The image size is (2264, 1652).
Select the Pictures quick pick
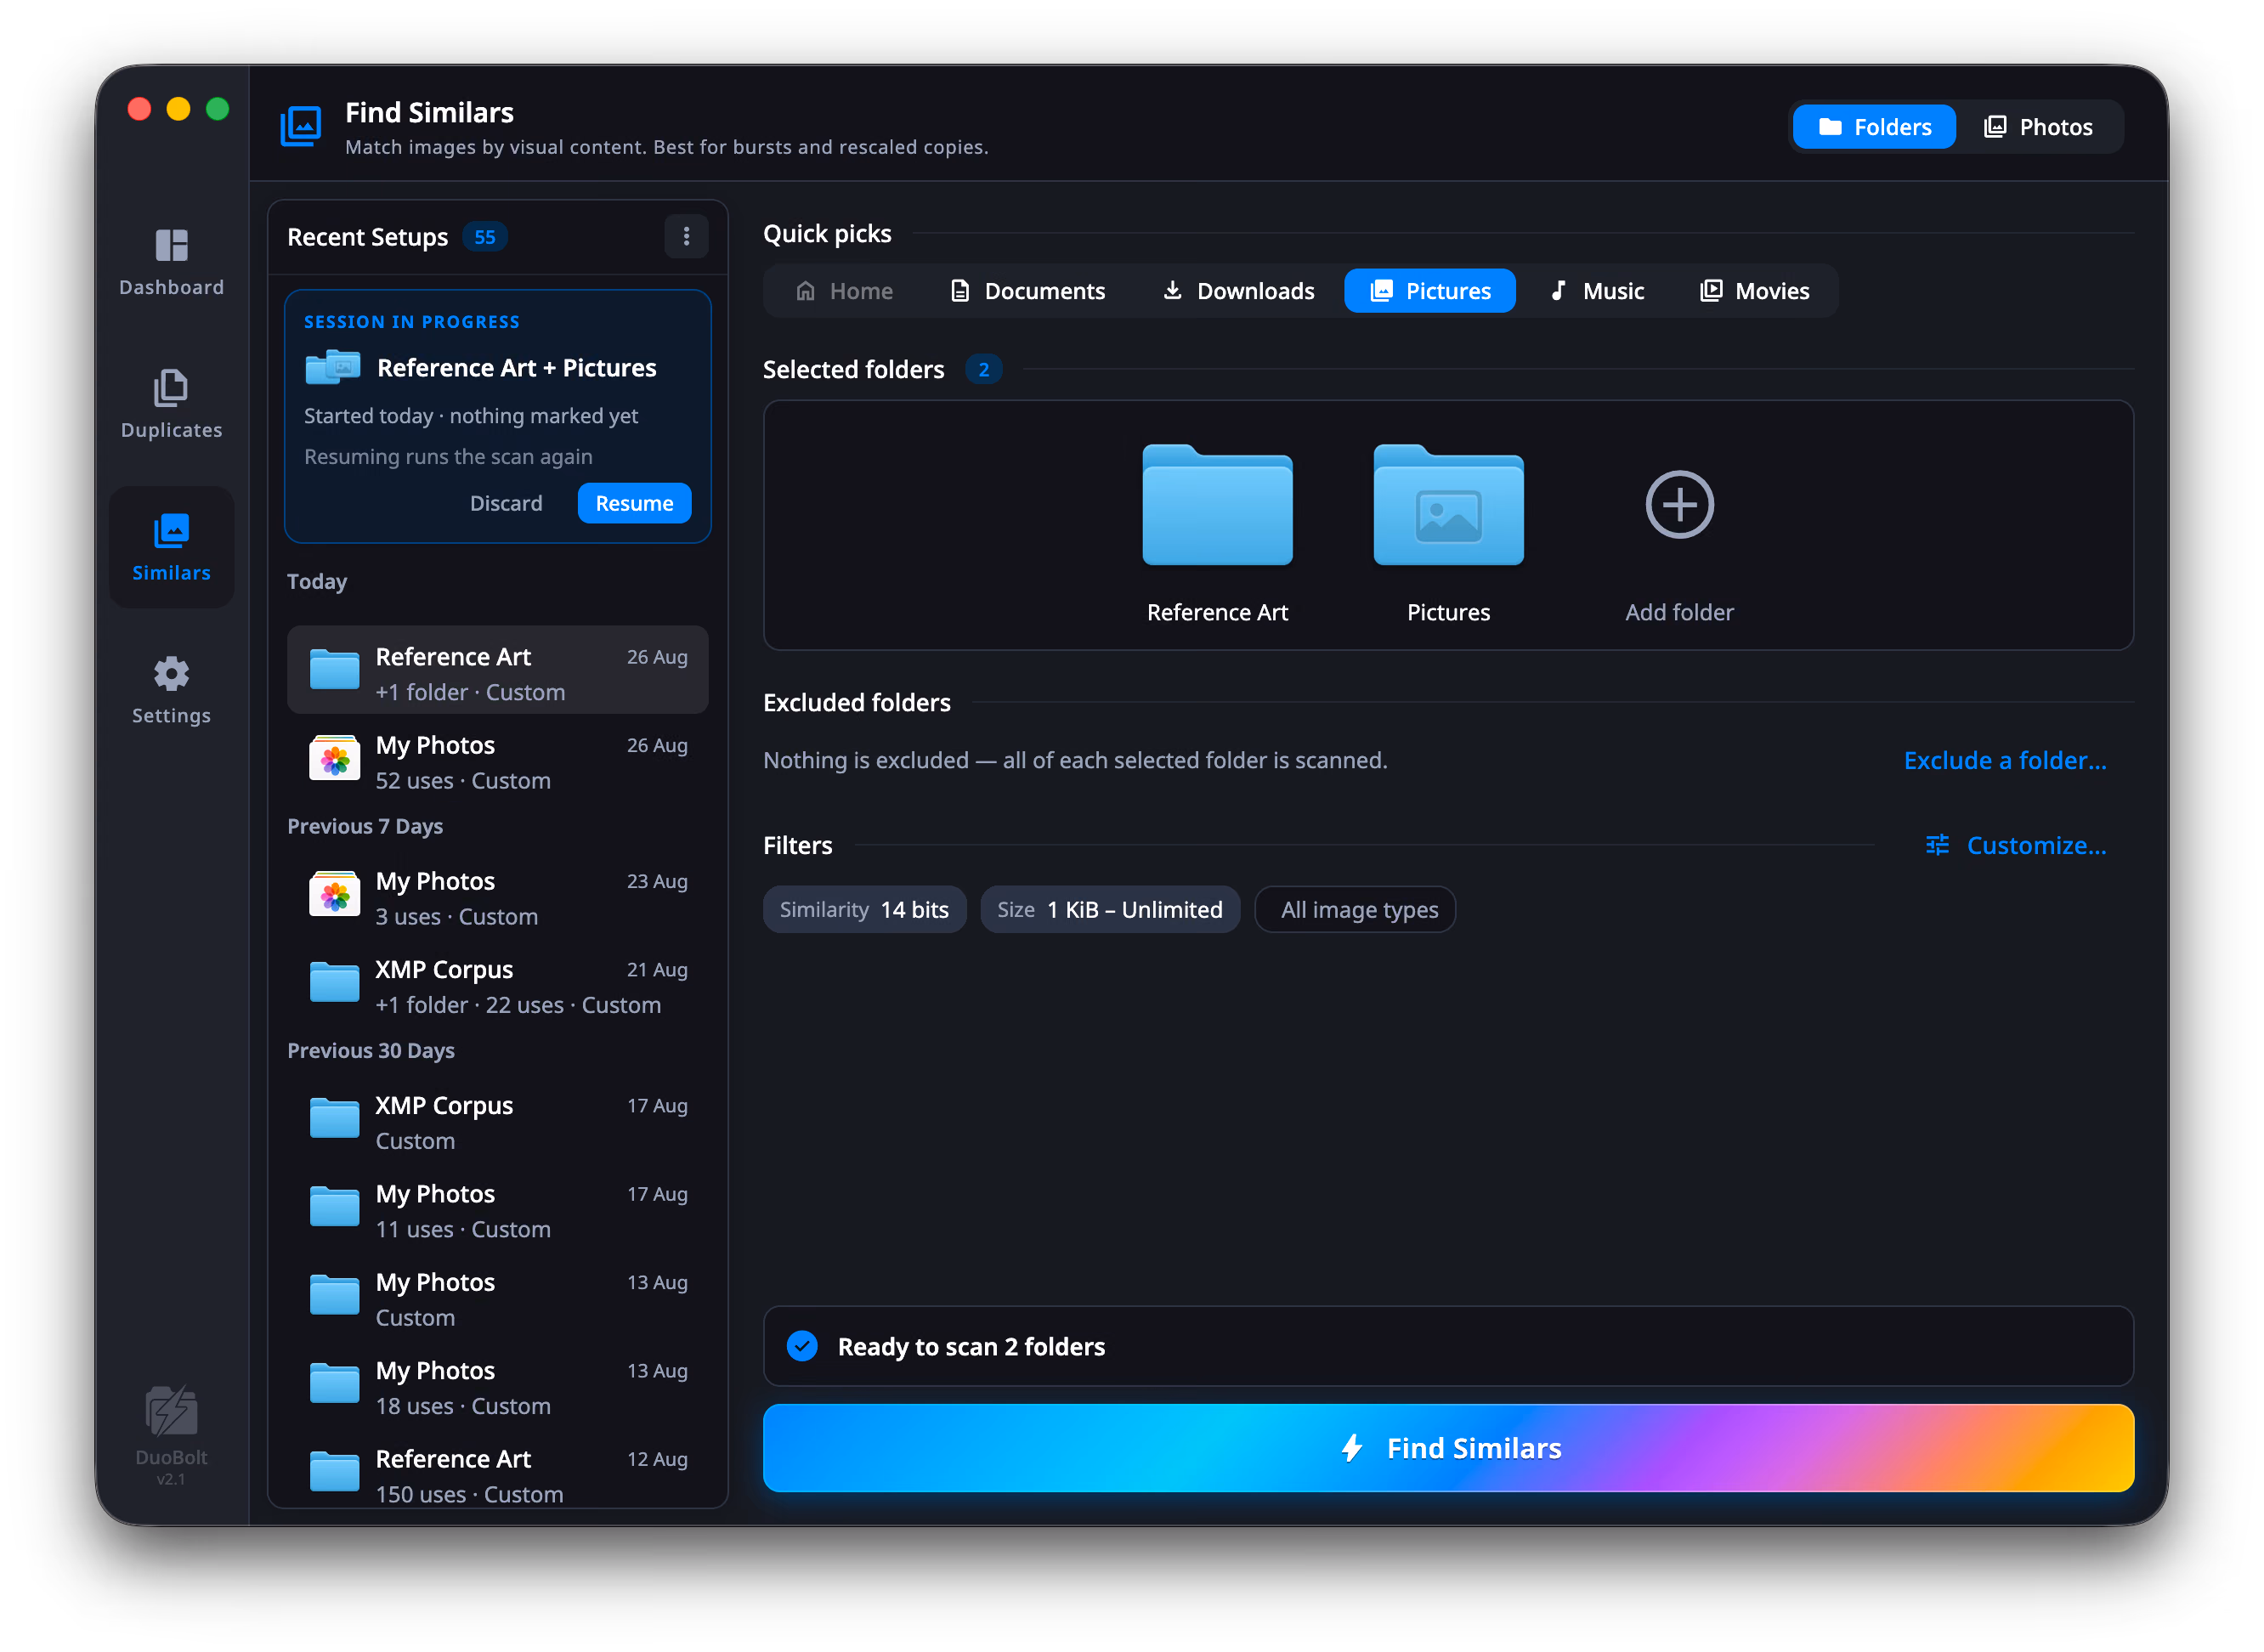[1430, 291]
